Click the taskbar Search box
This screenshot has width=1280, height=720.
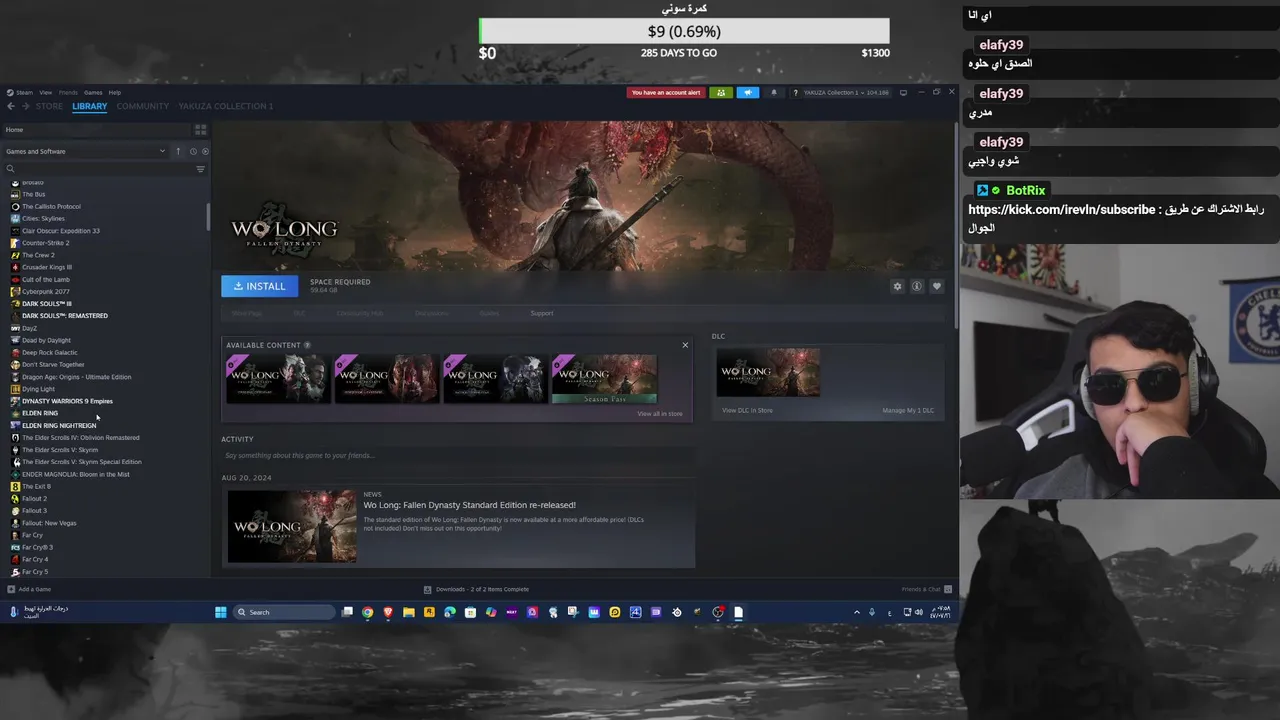[284, 612]
